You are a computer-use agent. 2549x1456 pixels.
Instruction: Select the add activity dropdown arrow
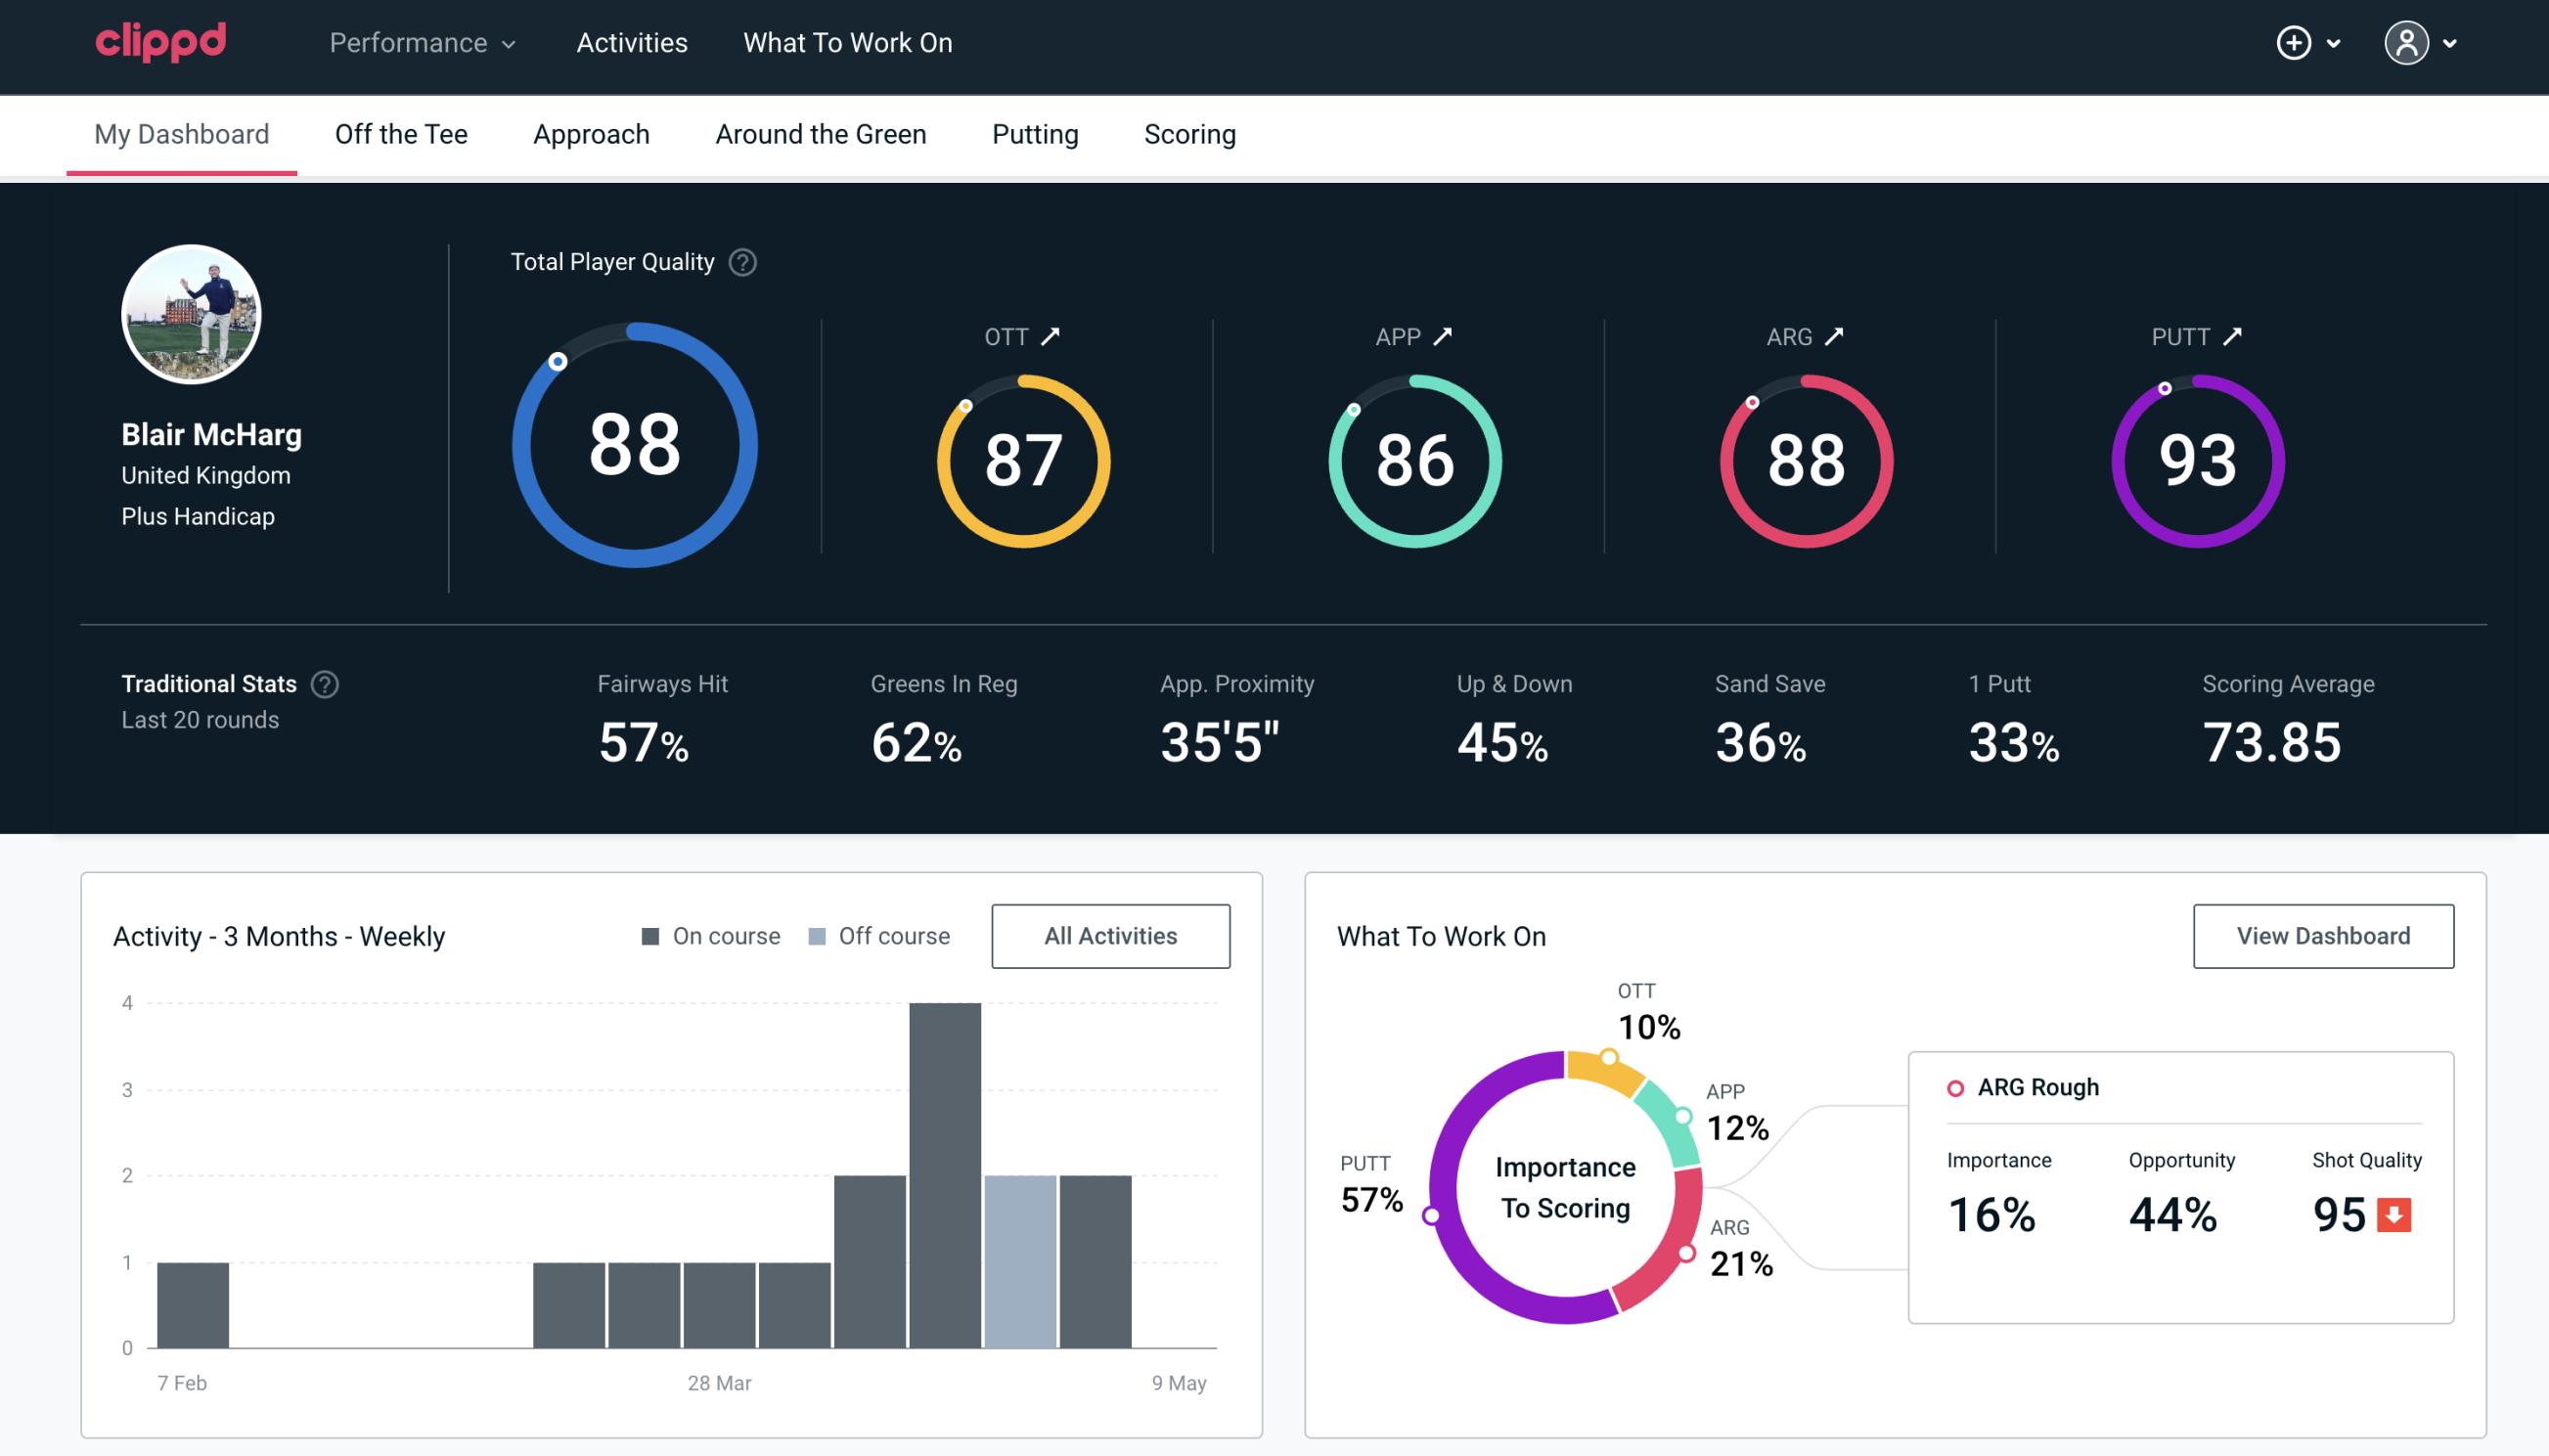2339,44
